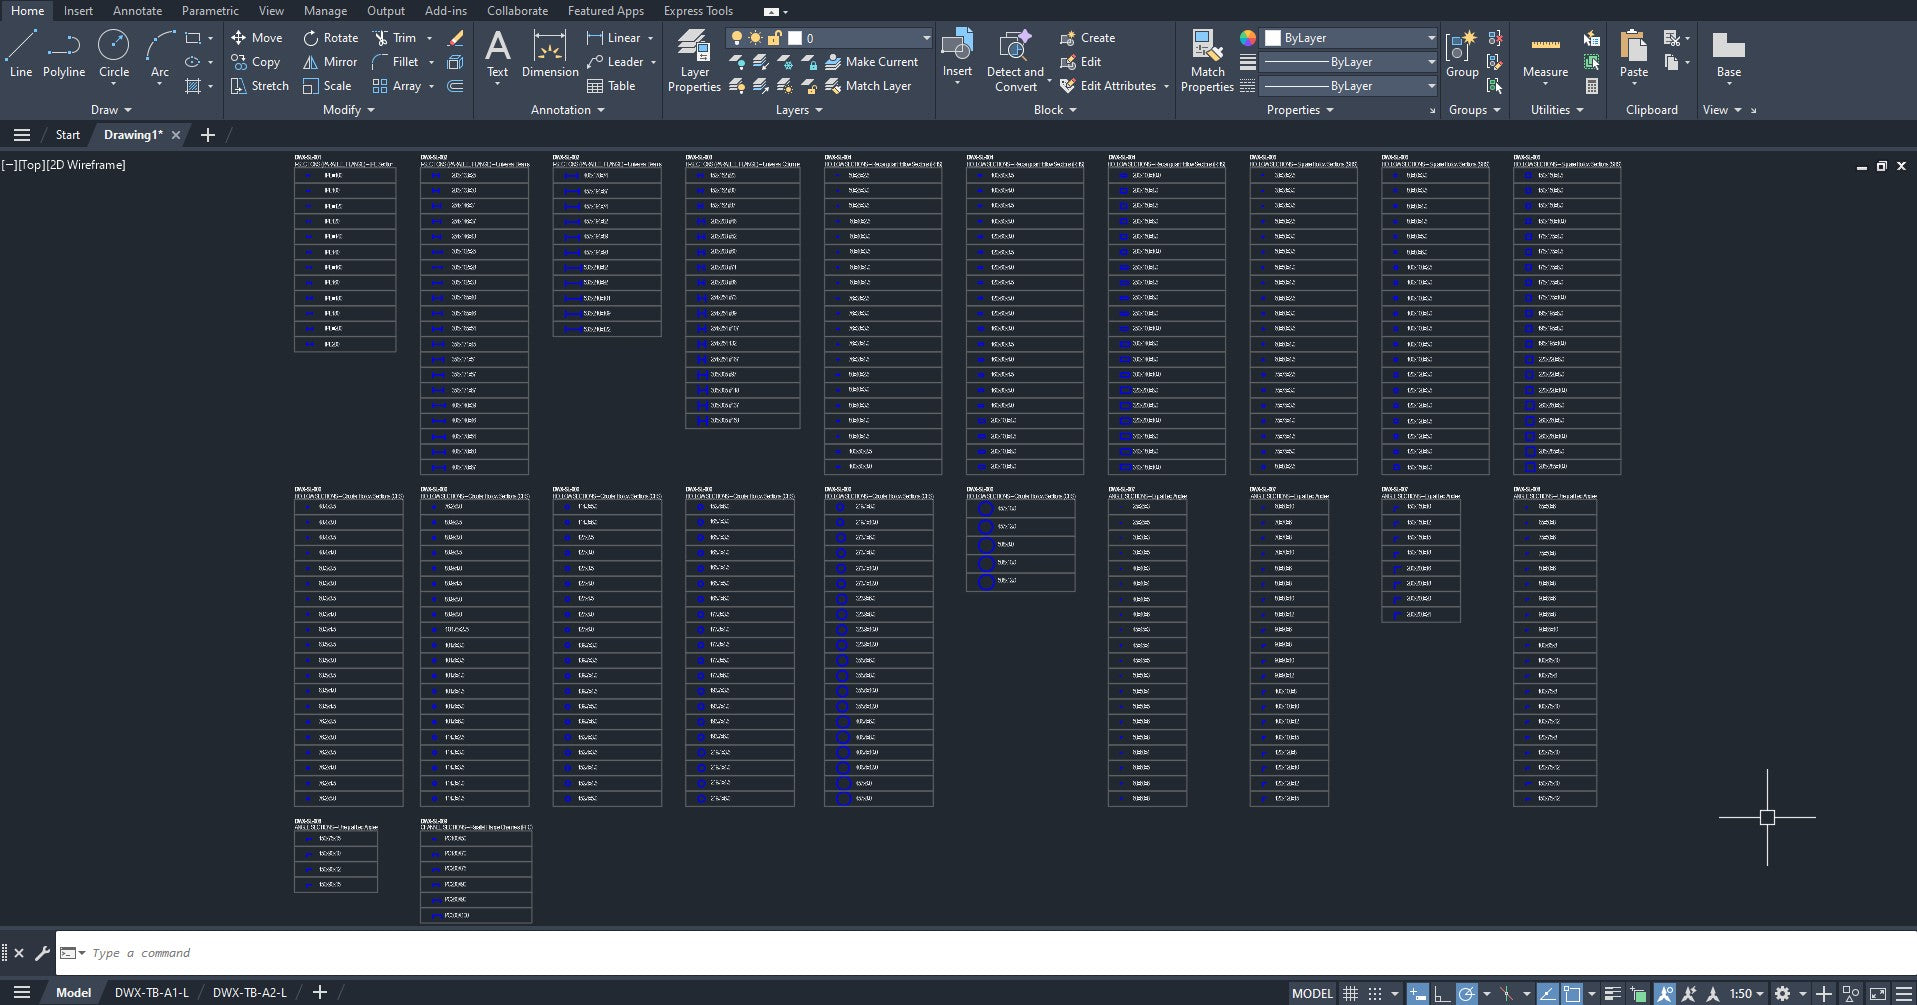Toggle annotation visibility in status bar
This screenshot has height=1005, width=1917.
coord(1665,993)
